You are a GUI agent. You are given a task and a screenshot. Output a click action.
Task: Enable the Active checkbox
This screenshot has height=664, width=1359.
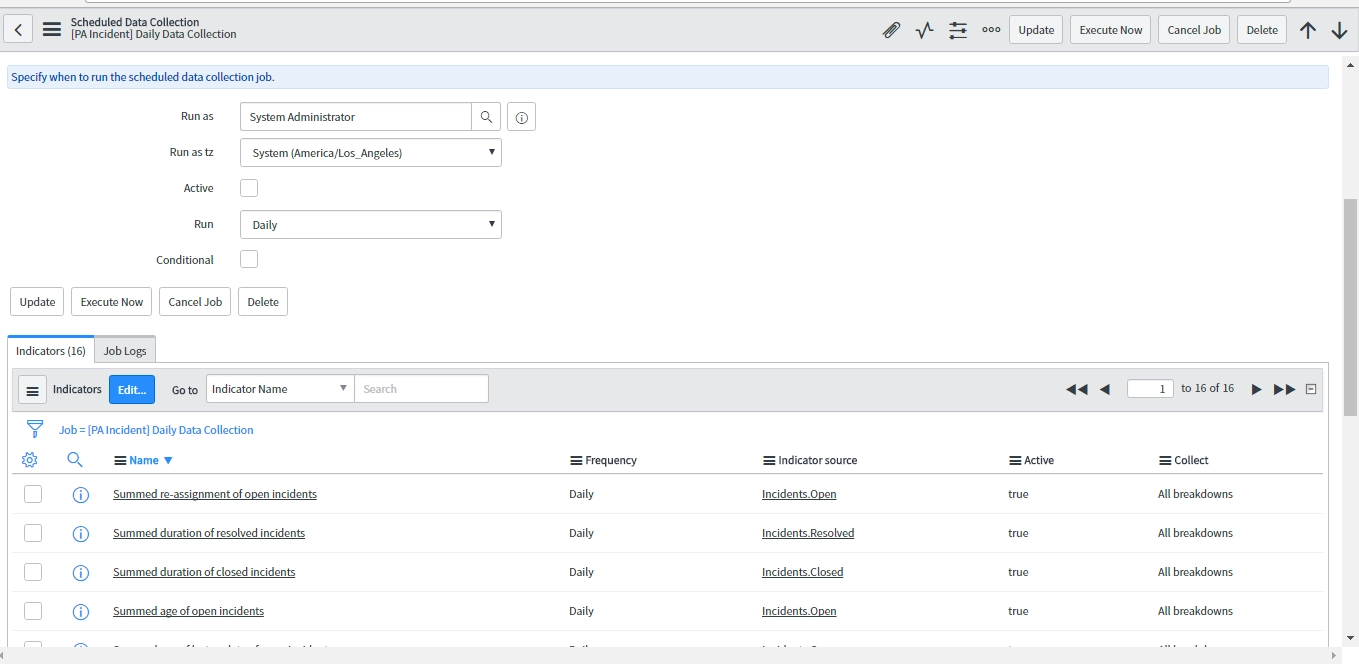click(248, 187)
